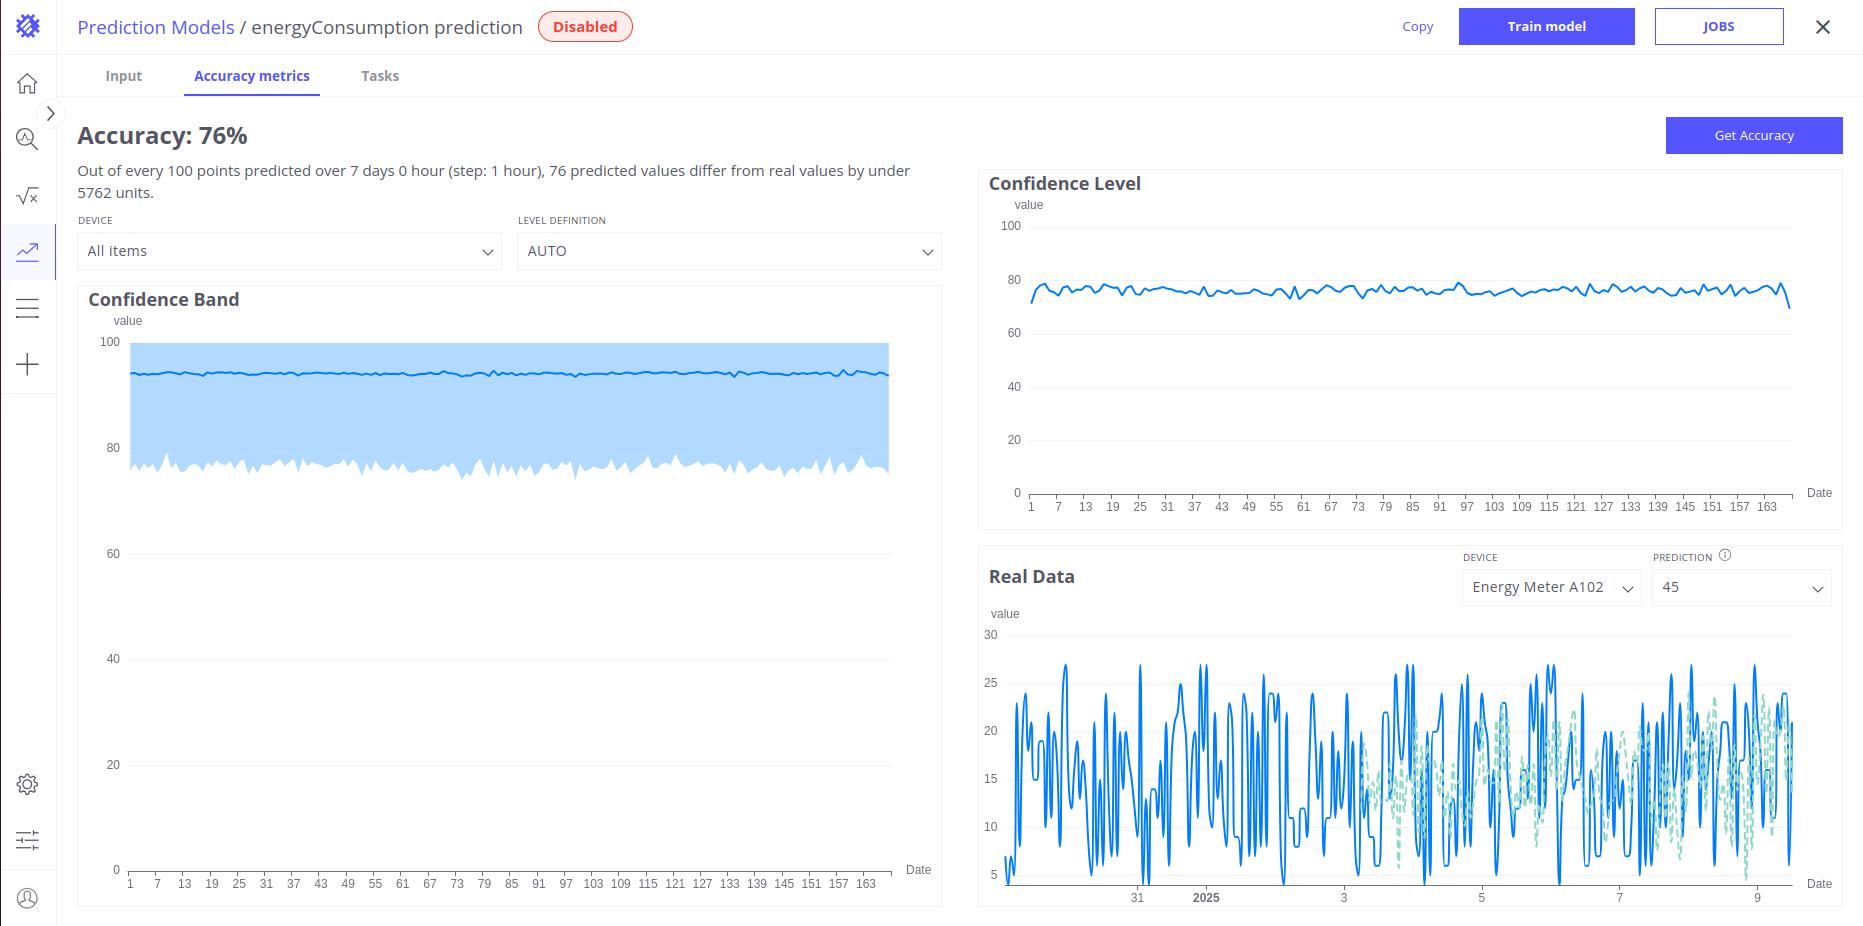This screenshot has width=1863, height=926.
Task: Click the plus add icon in sidebar
Action: [27, 365]
